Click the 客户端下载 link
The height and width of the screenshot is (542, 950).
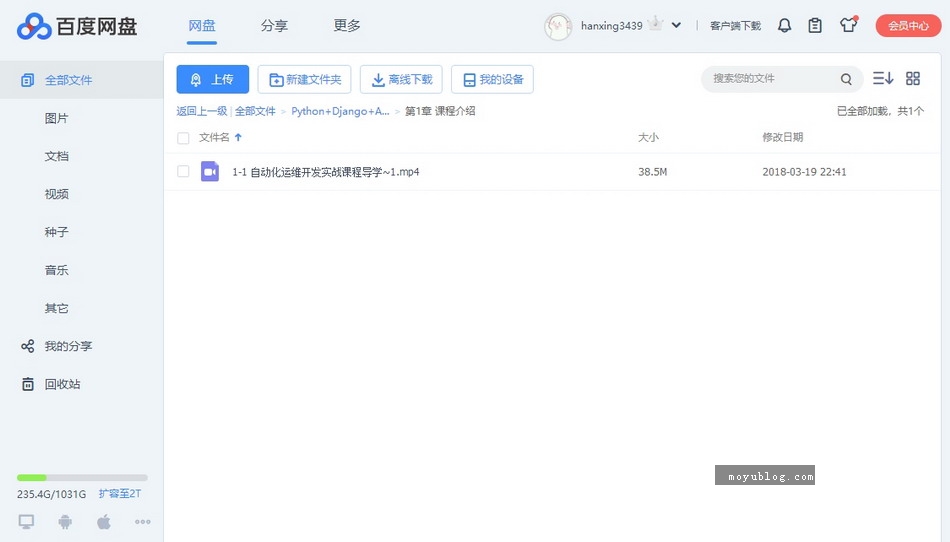click(736, 26)
